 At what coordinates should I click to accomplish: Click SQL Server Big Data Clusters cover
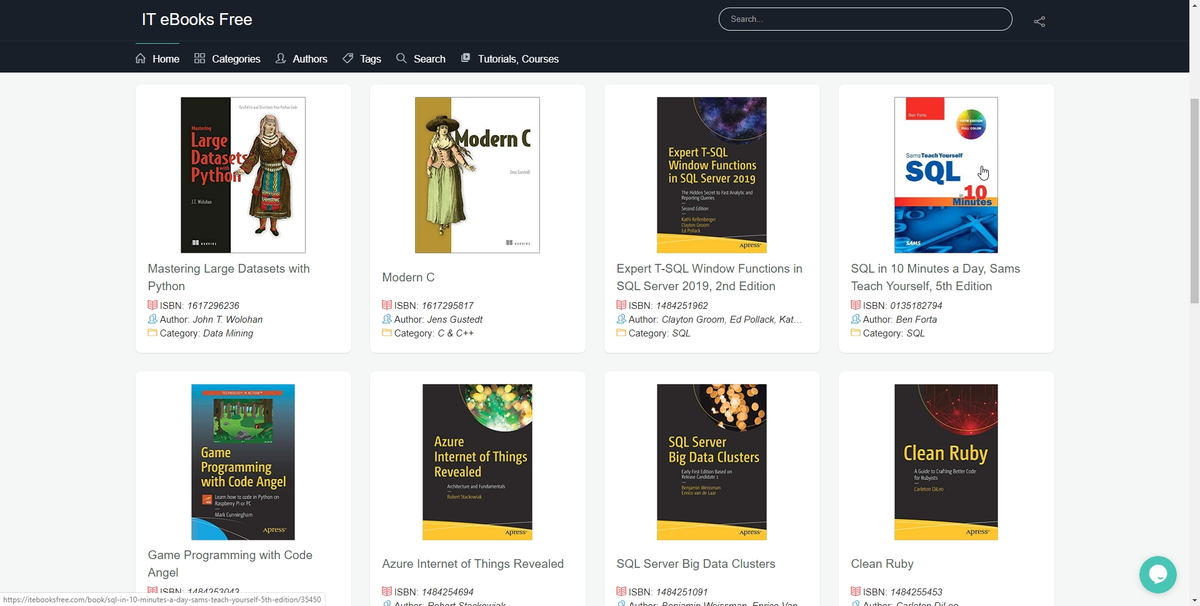(x=711, y=462)
